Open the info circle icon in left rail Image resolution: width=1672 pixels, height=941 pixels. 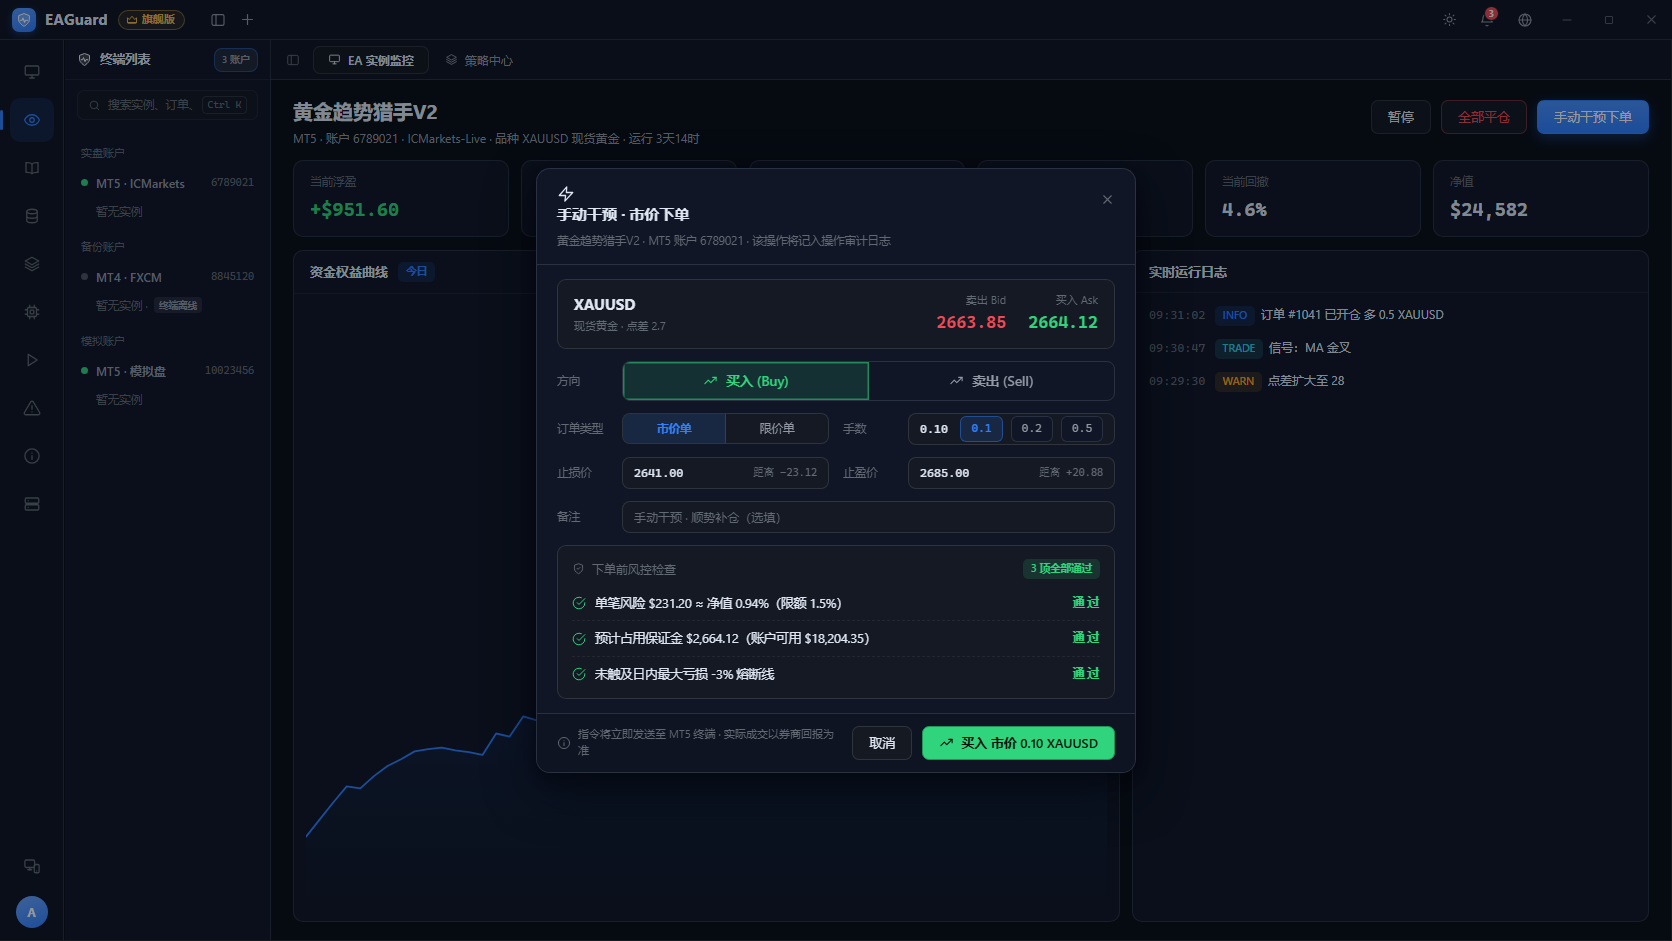coord(32,456)
